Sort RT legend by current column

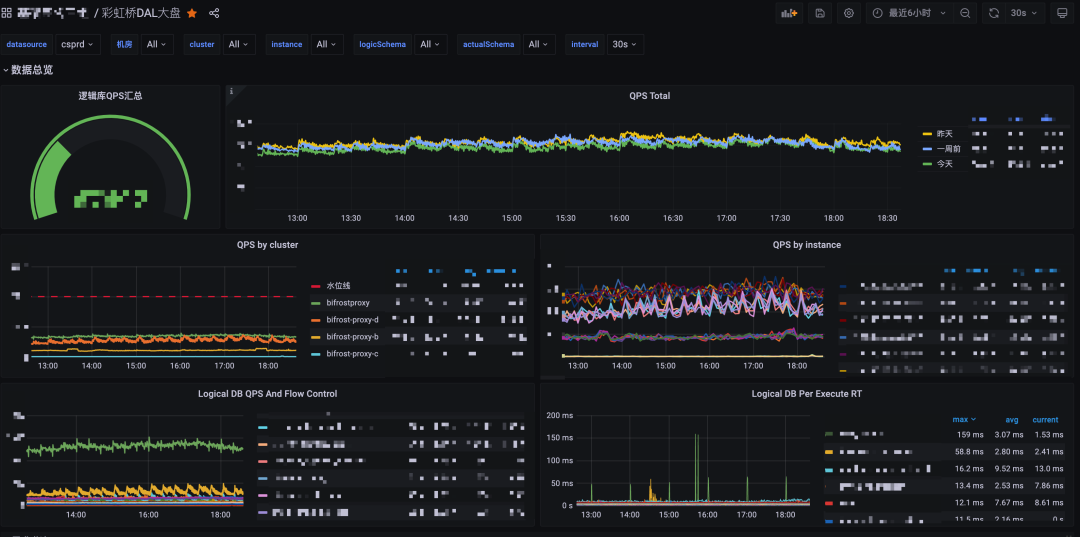point(1045,419)
